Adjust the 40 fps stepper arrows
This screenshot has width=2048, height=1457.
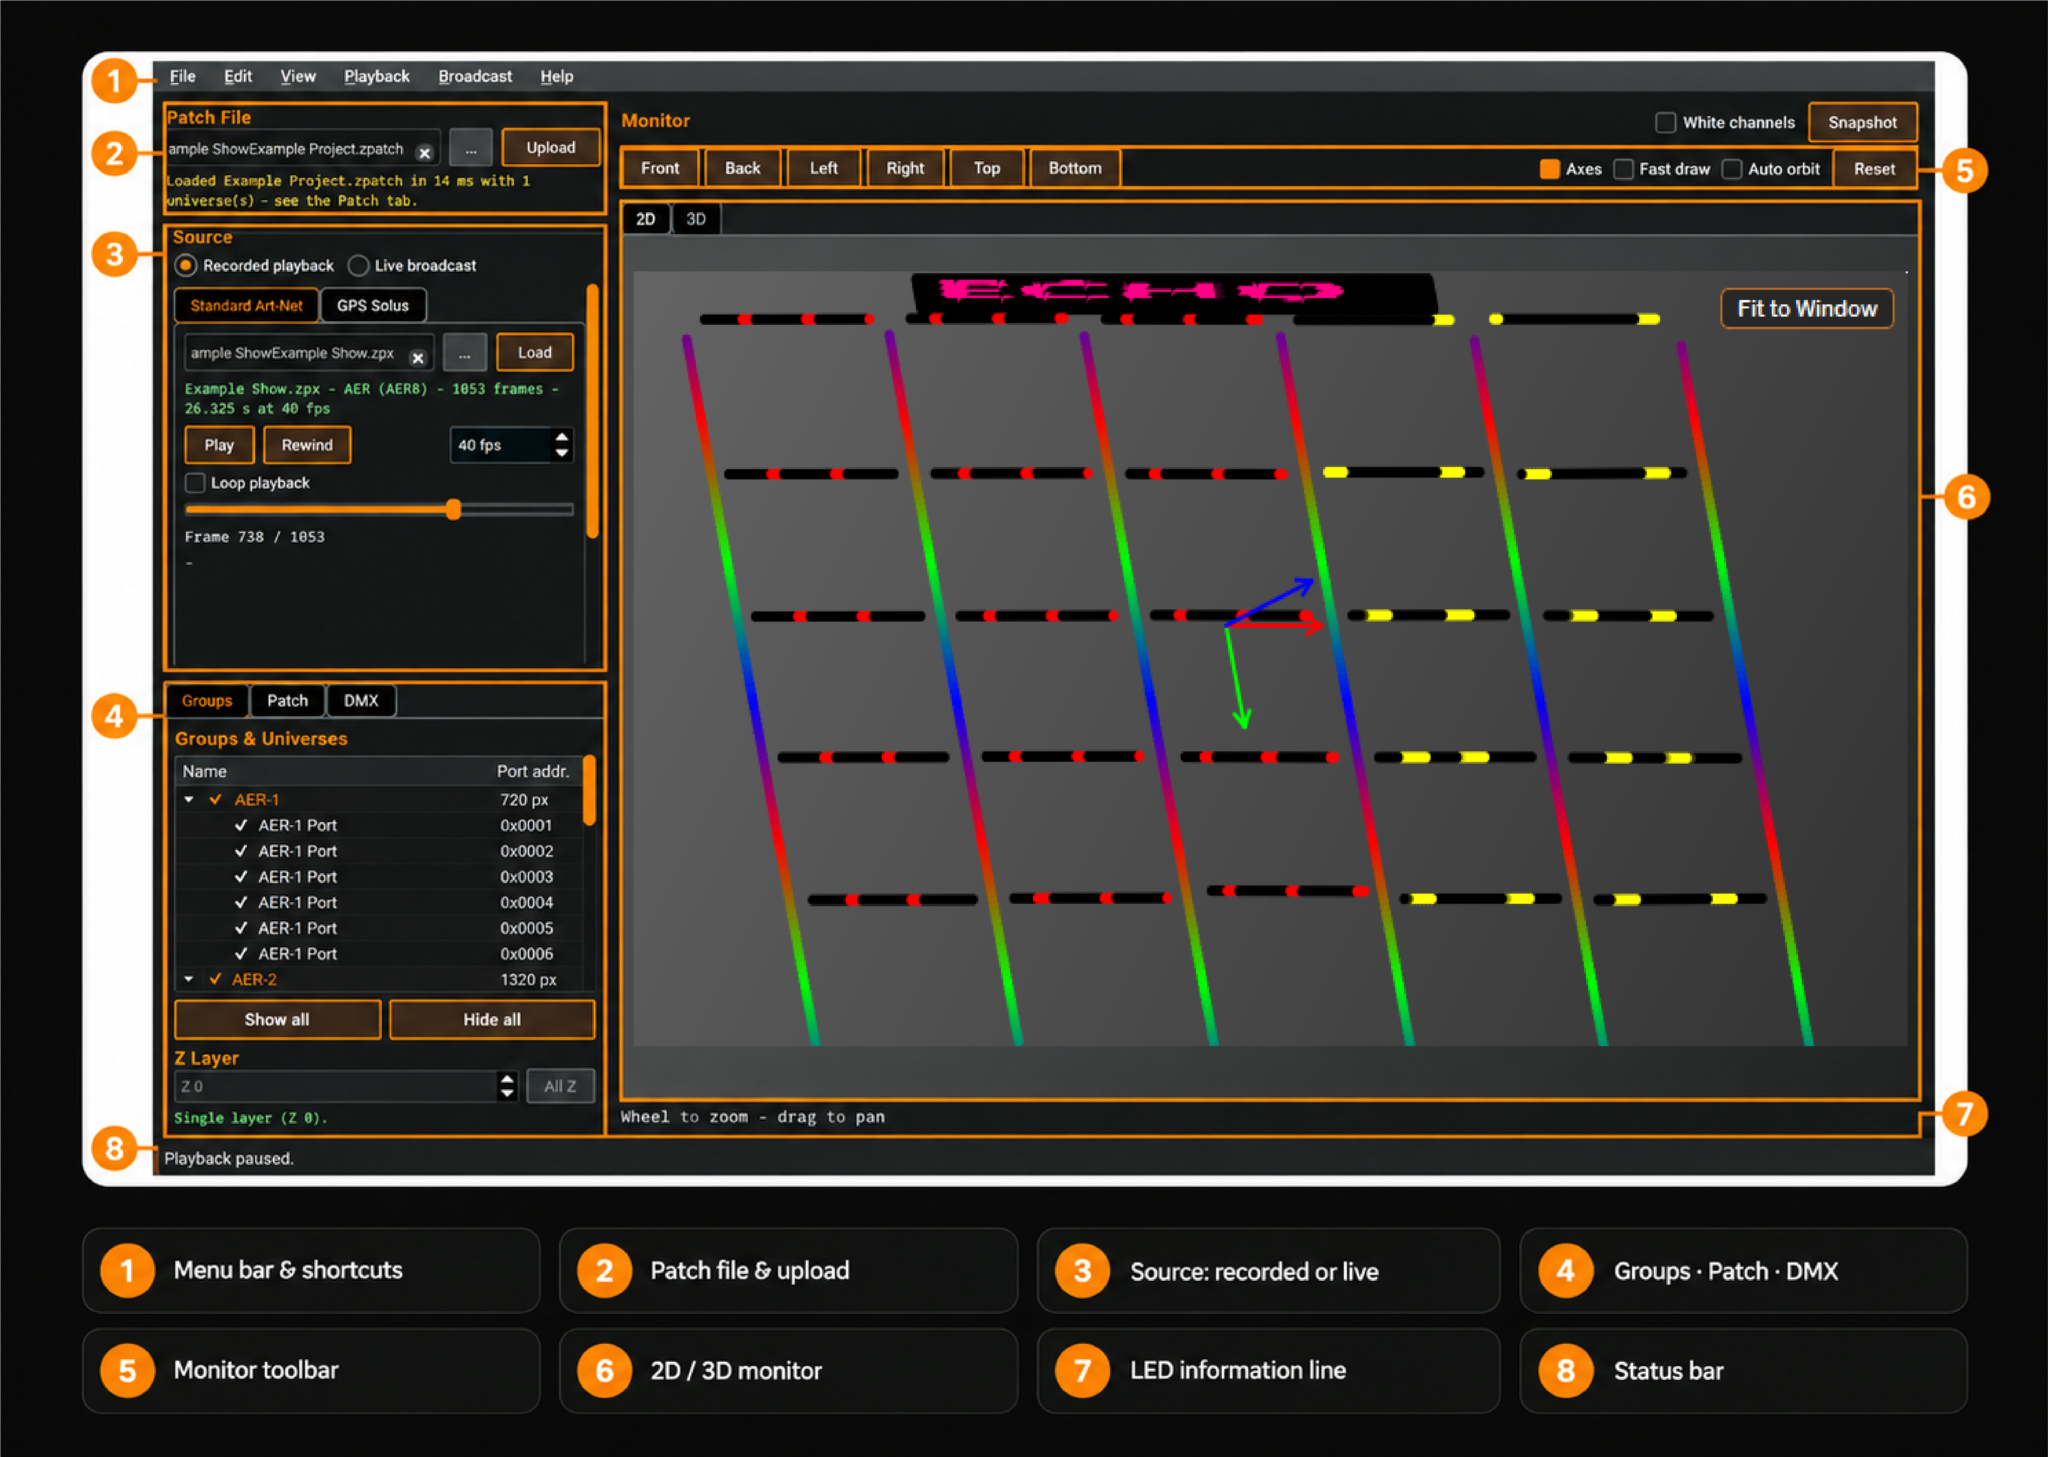click(x=562, y=445)
